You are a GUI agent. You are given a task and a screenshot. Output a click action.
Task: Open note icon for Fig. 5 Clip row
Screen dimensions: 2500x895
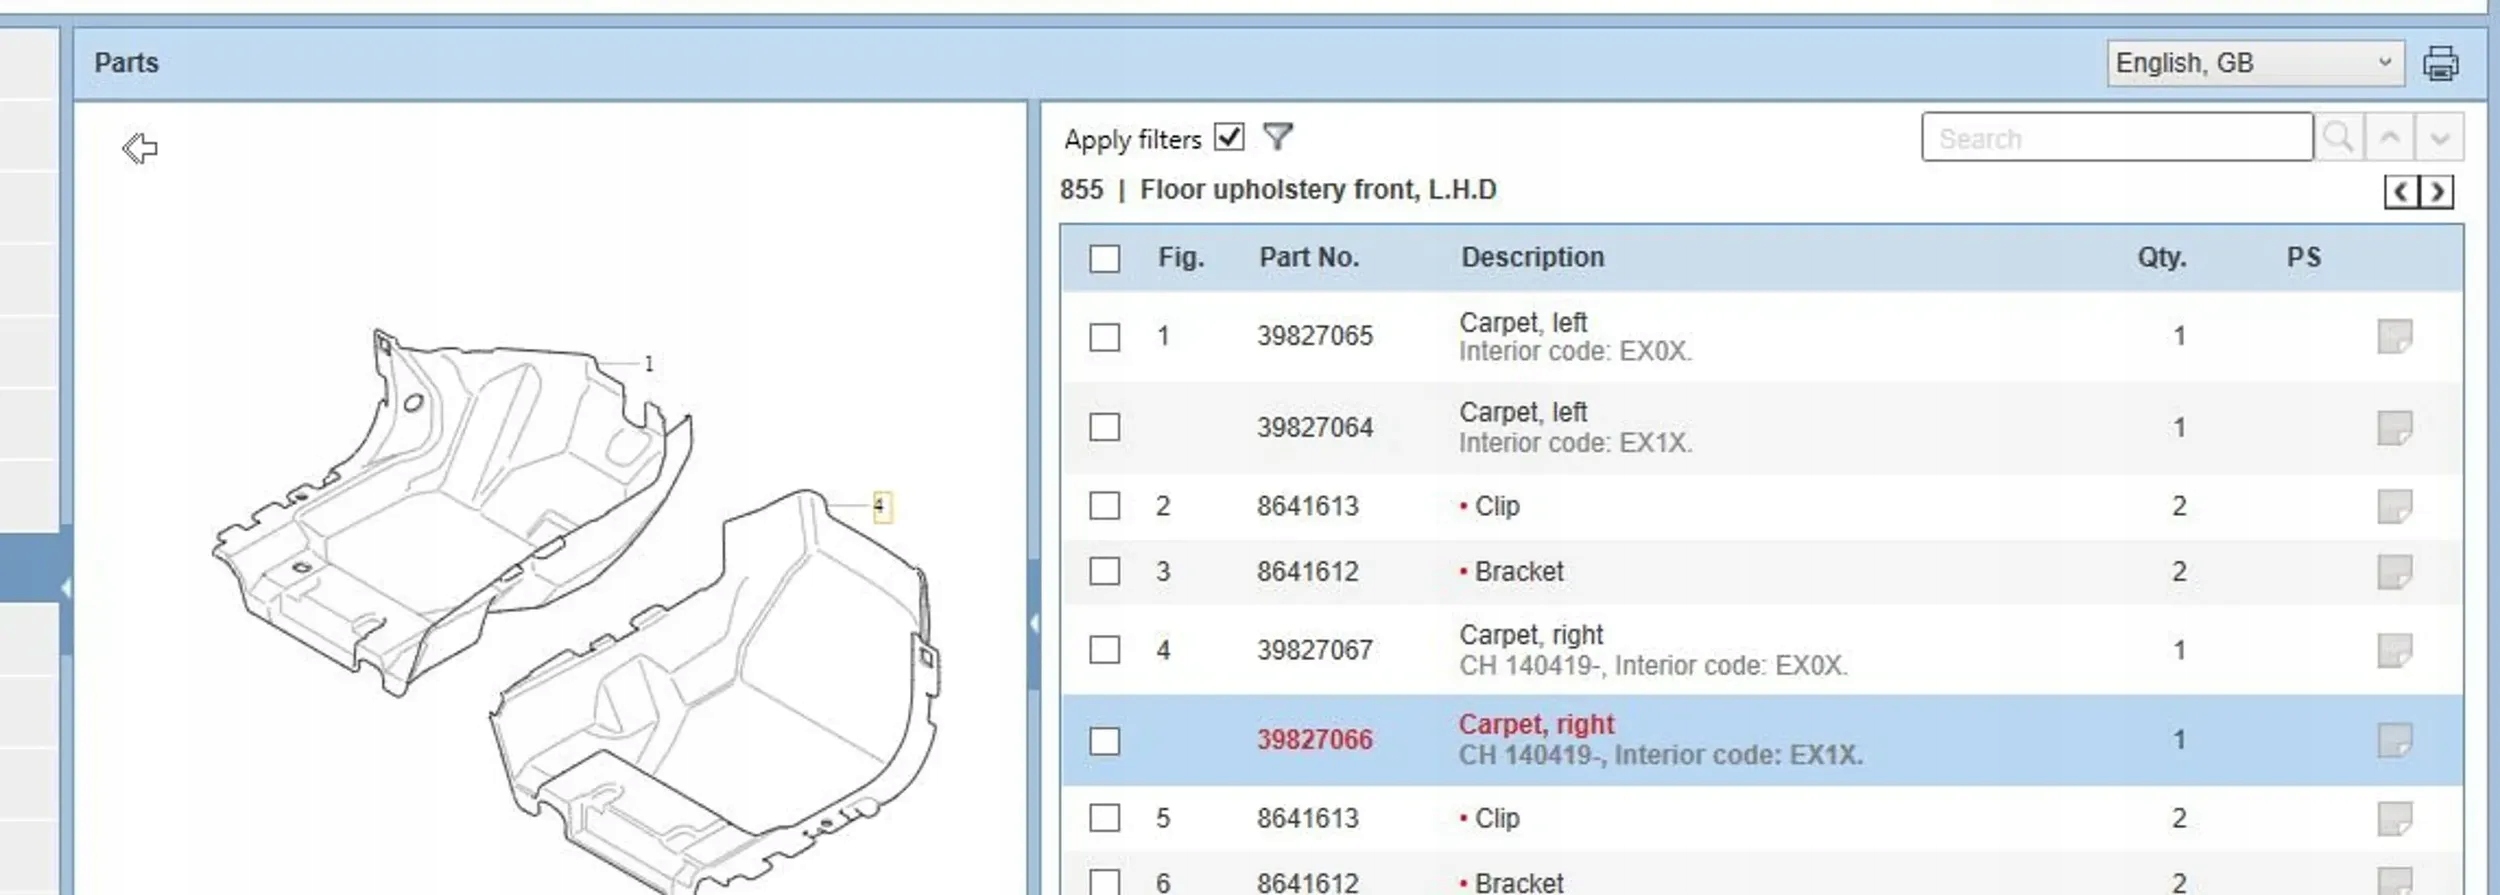coord(2395,818)
